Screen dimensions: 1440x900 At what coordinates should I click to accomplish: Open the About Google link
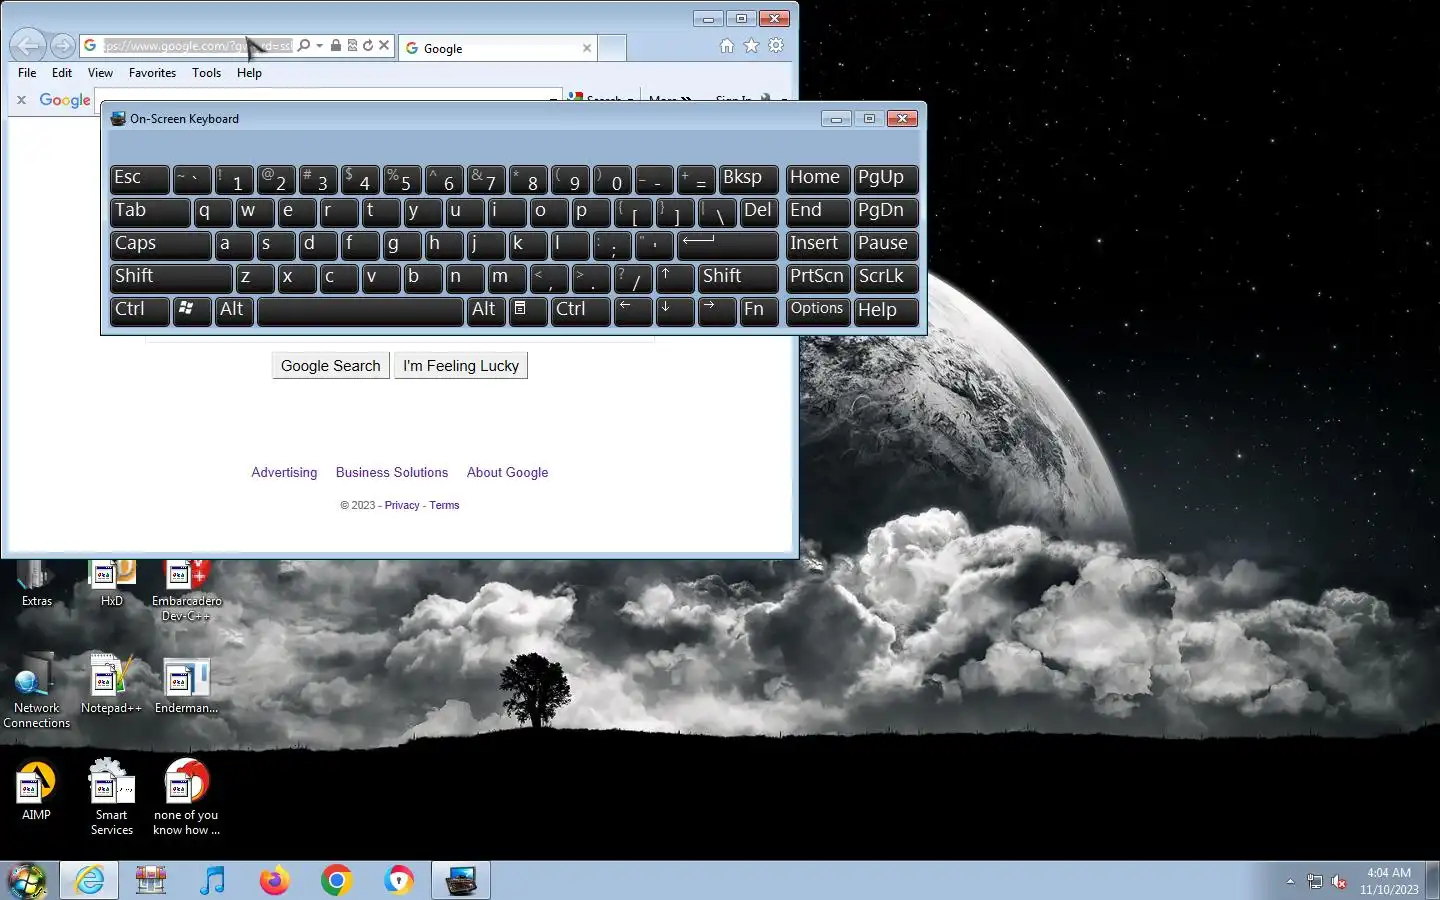pos(507,473)
